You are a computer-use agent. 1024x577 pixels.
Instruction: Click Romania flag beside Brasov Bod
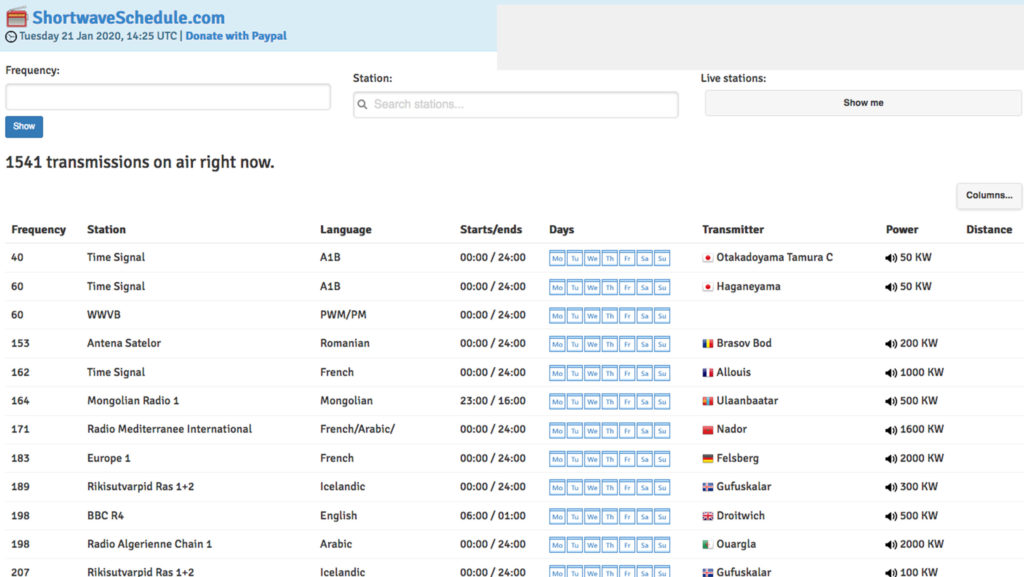707,343
